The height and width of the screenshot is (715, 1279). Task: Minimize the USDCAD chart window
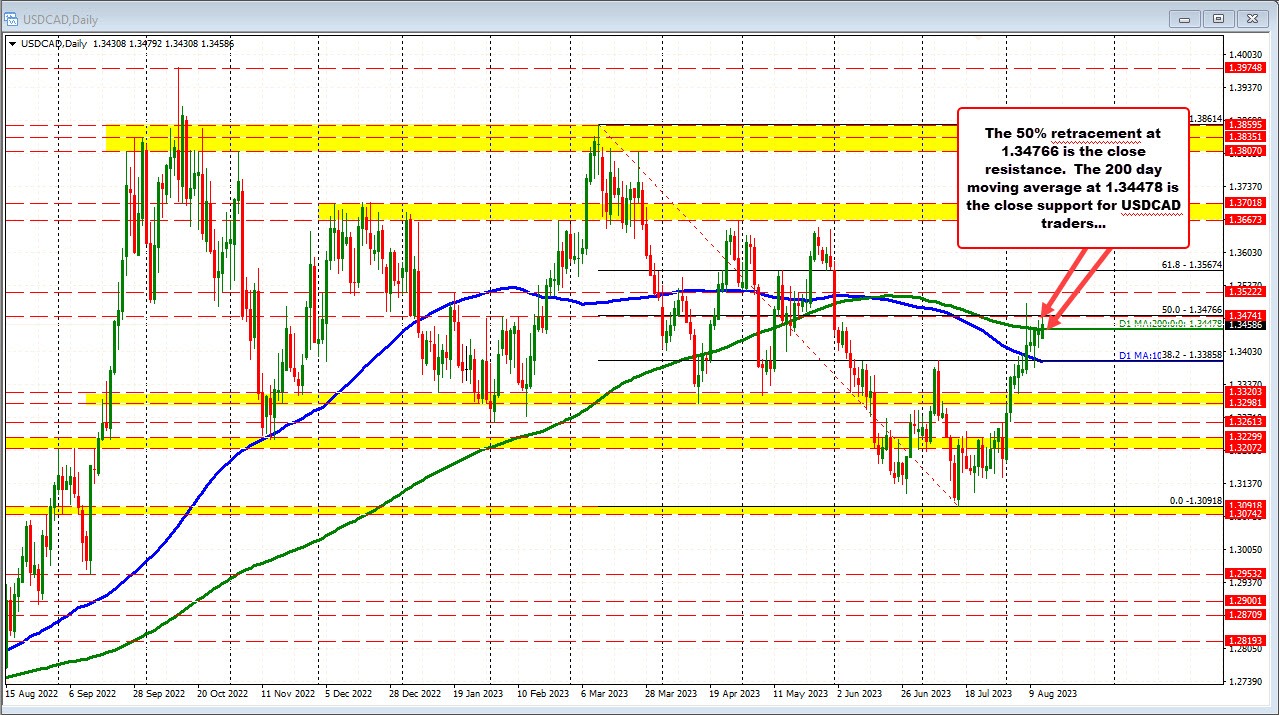click(x=1183, y=18)
